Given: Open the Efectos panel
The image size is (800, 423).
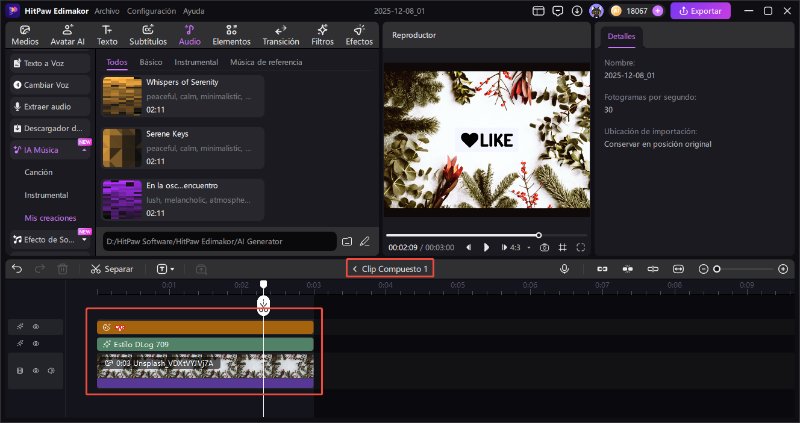Looking at the screenshot, I should click(x=359, y=35).
